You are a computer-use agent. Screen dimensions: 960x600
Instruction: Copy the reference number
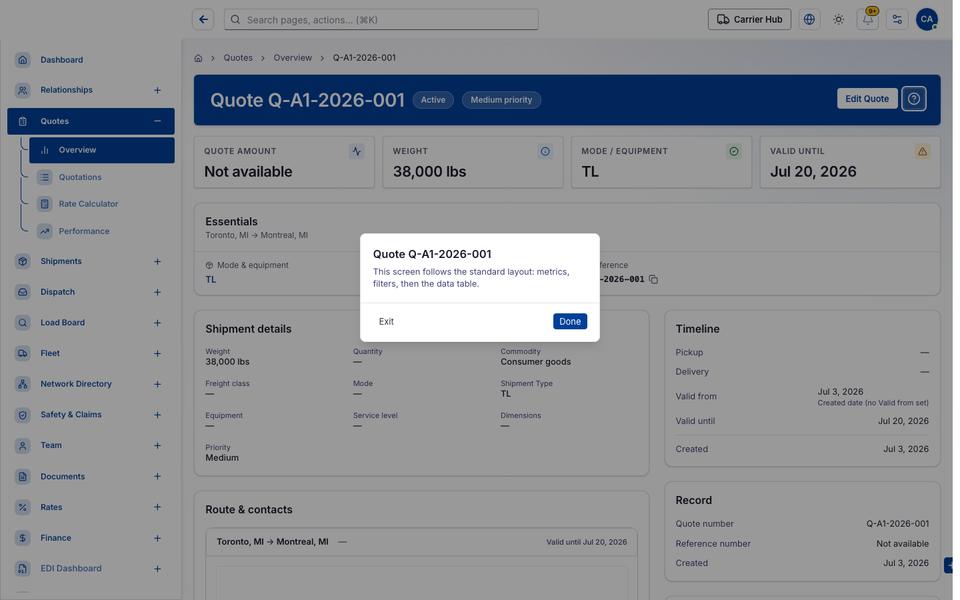tap(654, 280)
